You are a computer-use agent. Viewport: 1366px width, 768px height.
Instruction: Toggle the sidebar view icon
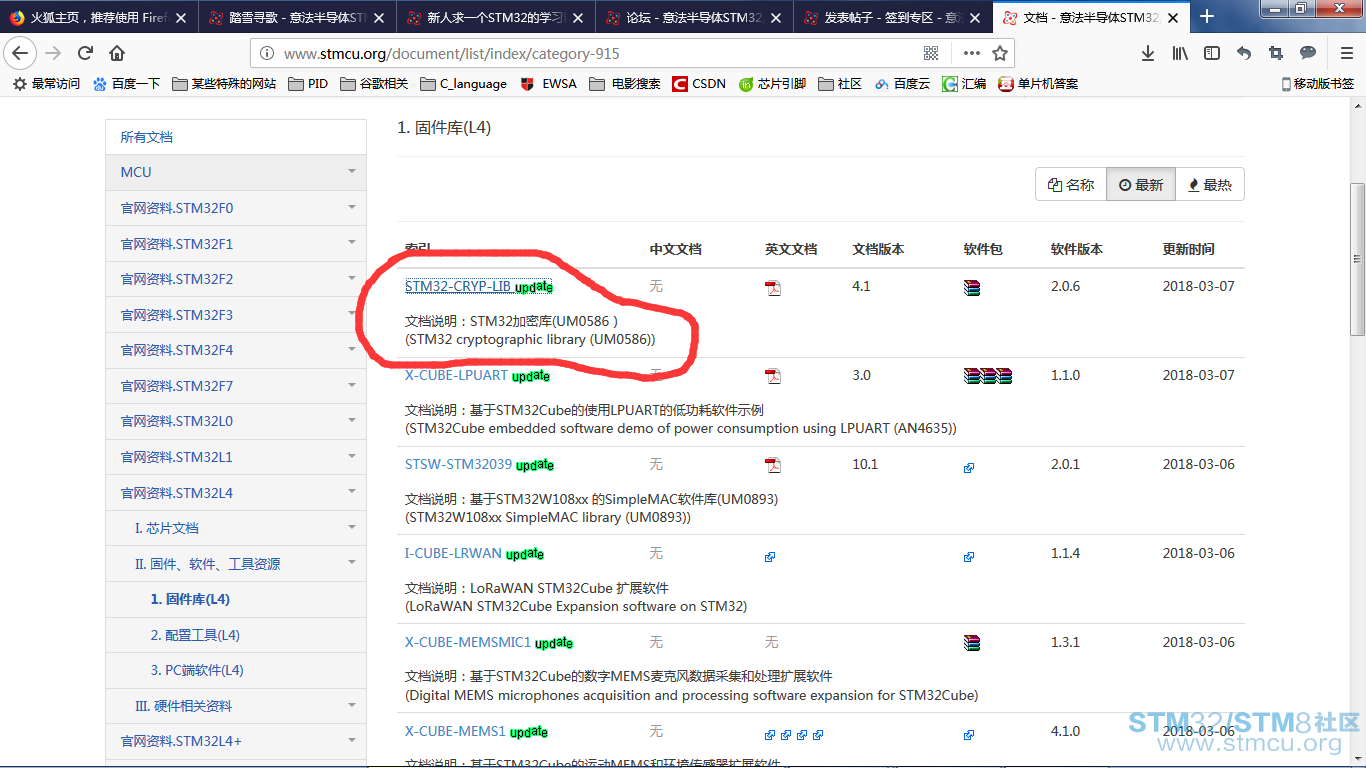click(x=1212, y=53)
